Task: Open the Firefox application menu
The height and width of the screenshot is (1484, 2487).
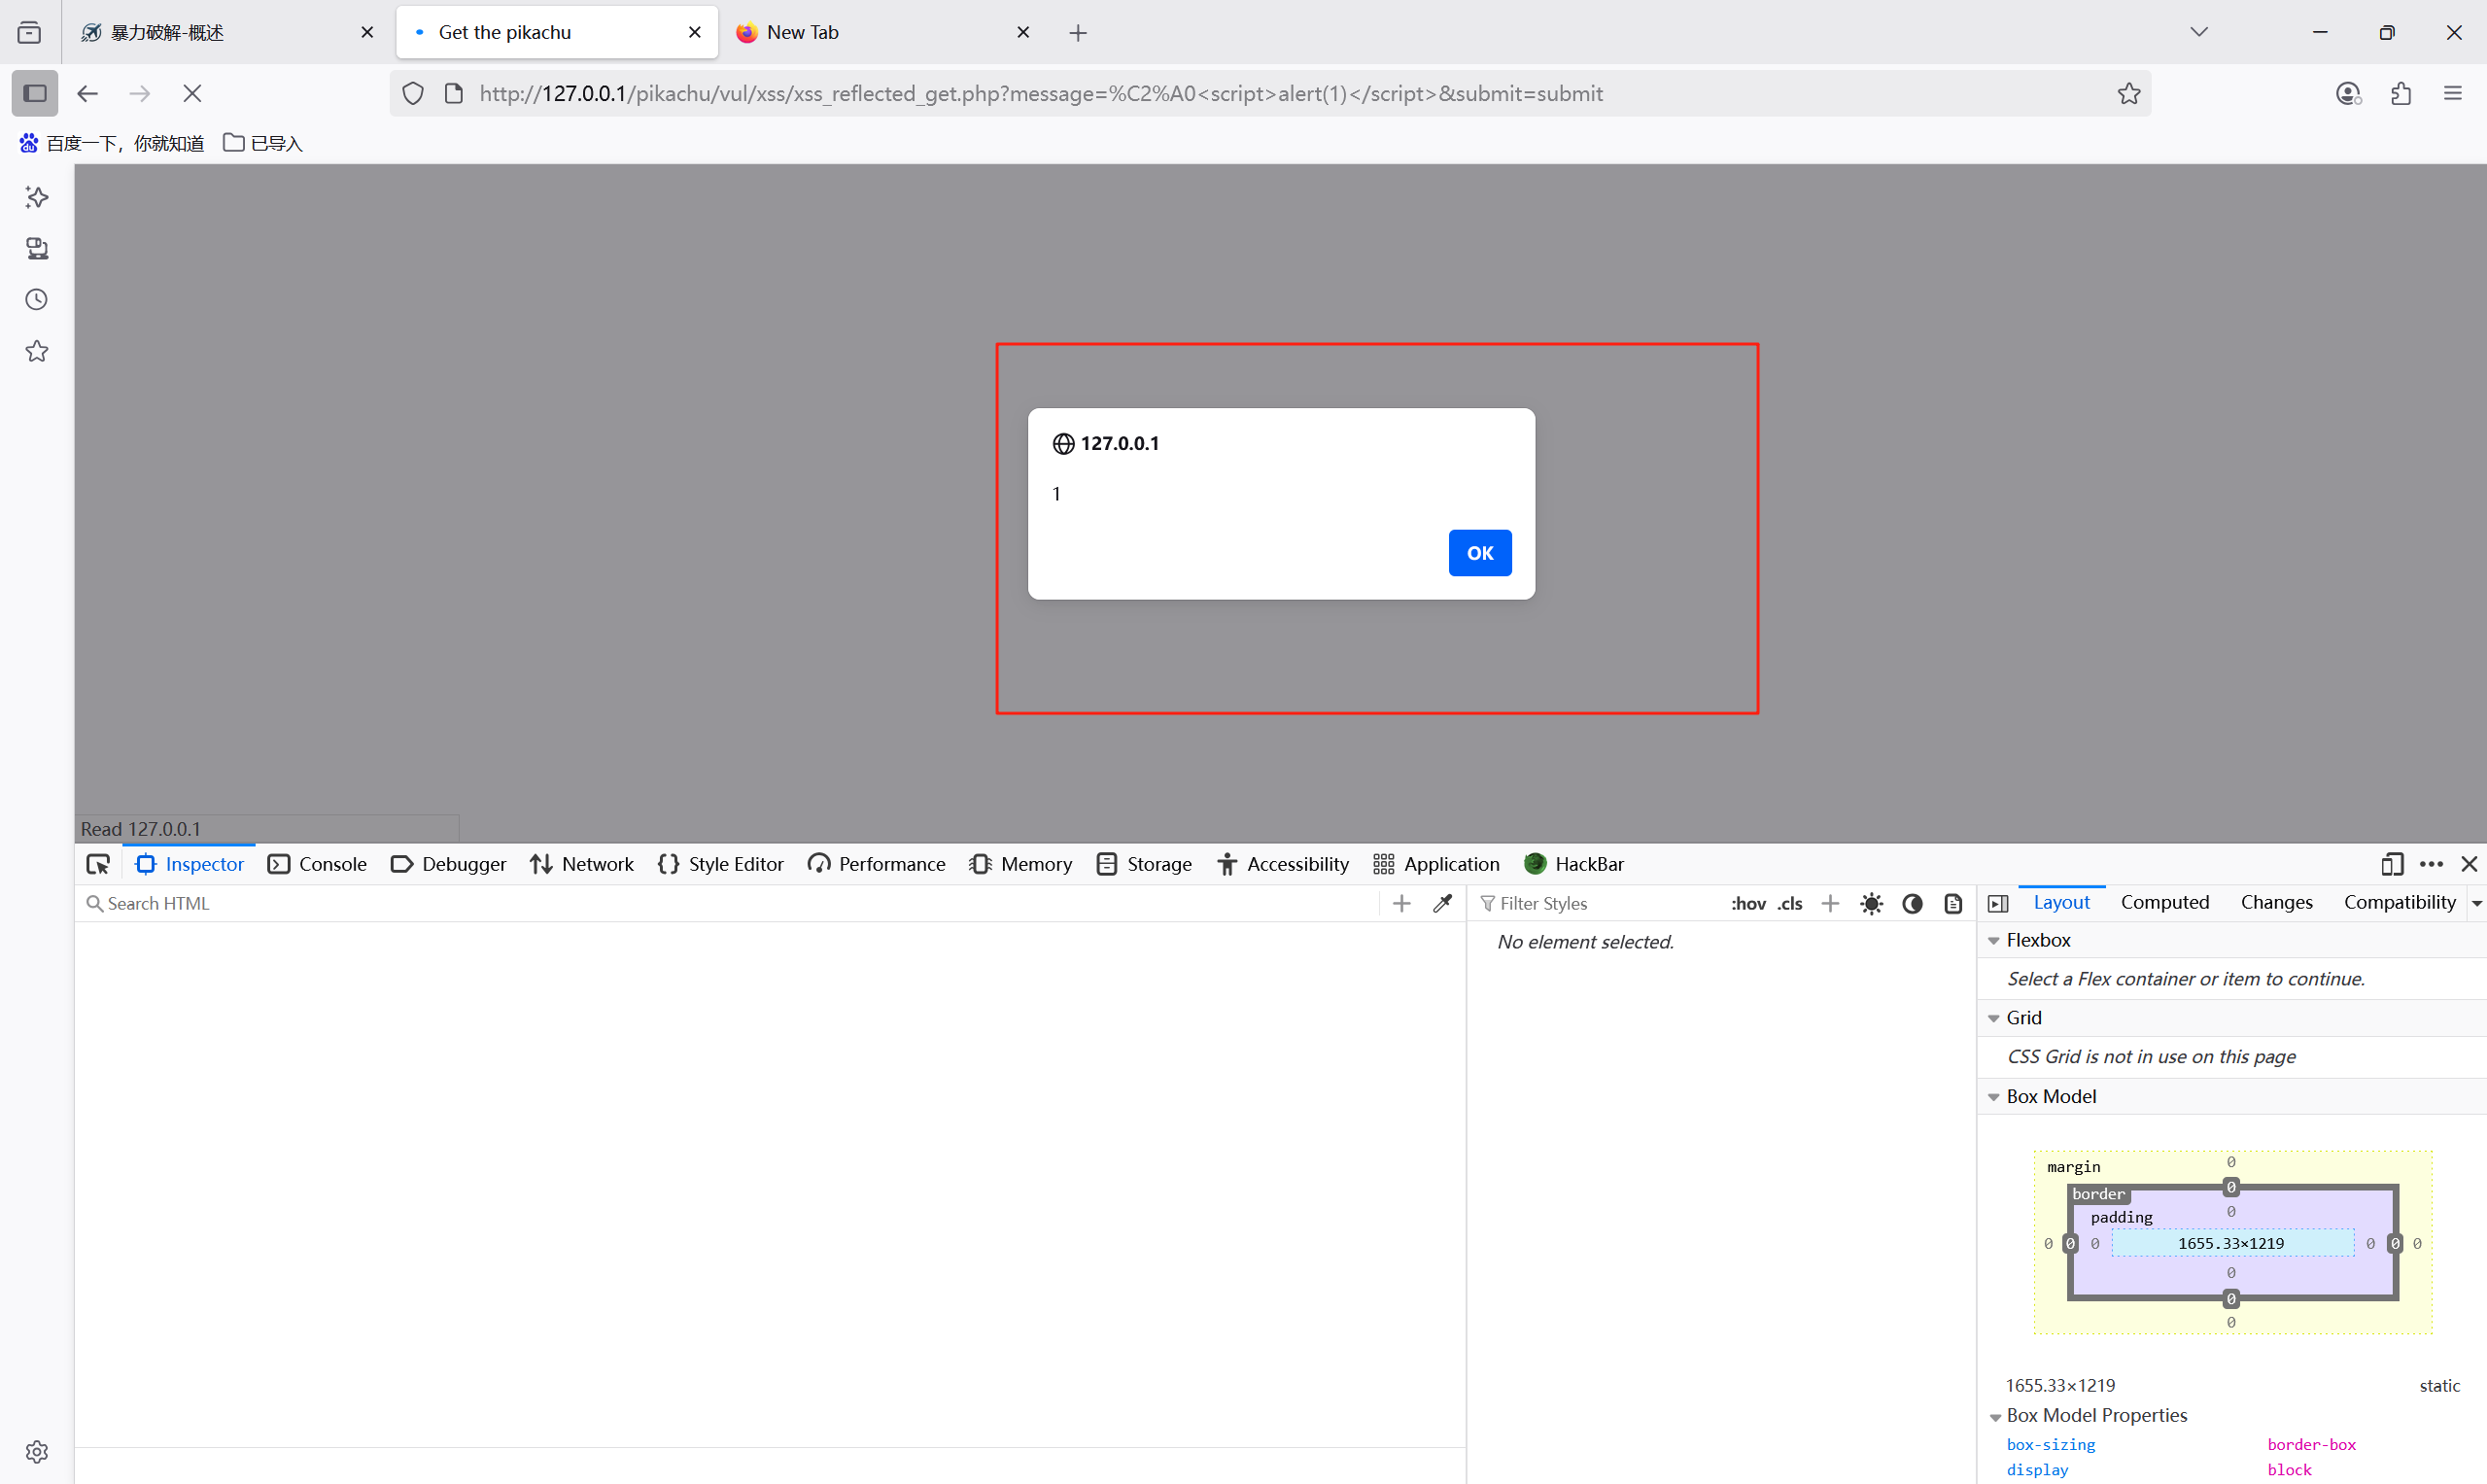Action: coord(2453,93)
